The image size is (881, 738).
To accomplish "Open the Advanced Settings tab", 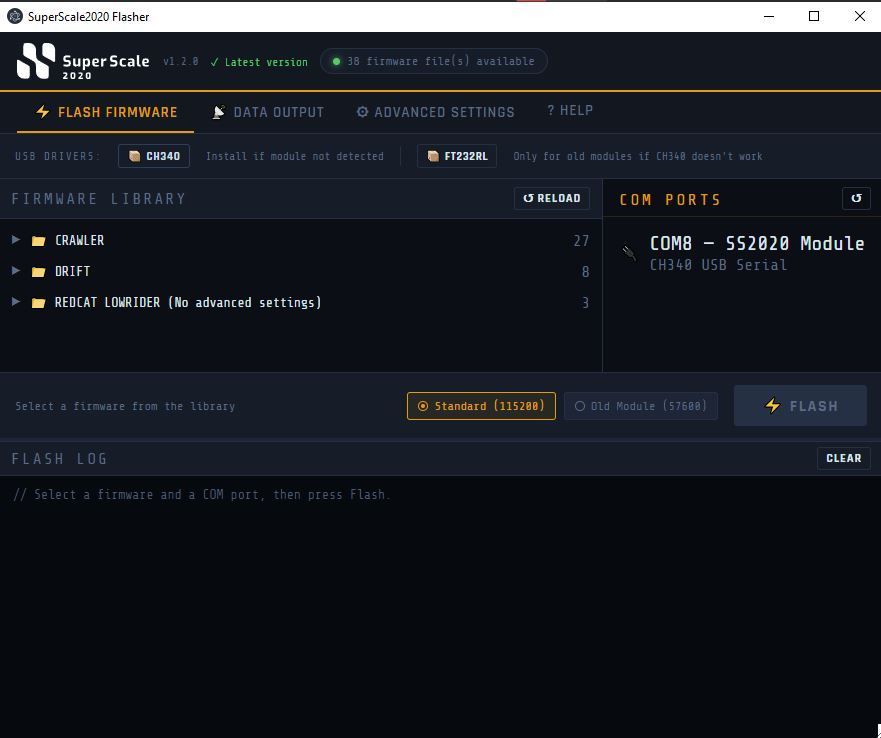I will pos(435,112).
